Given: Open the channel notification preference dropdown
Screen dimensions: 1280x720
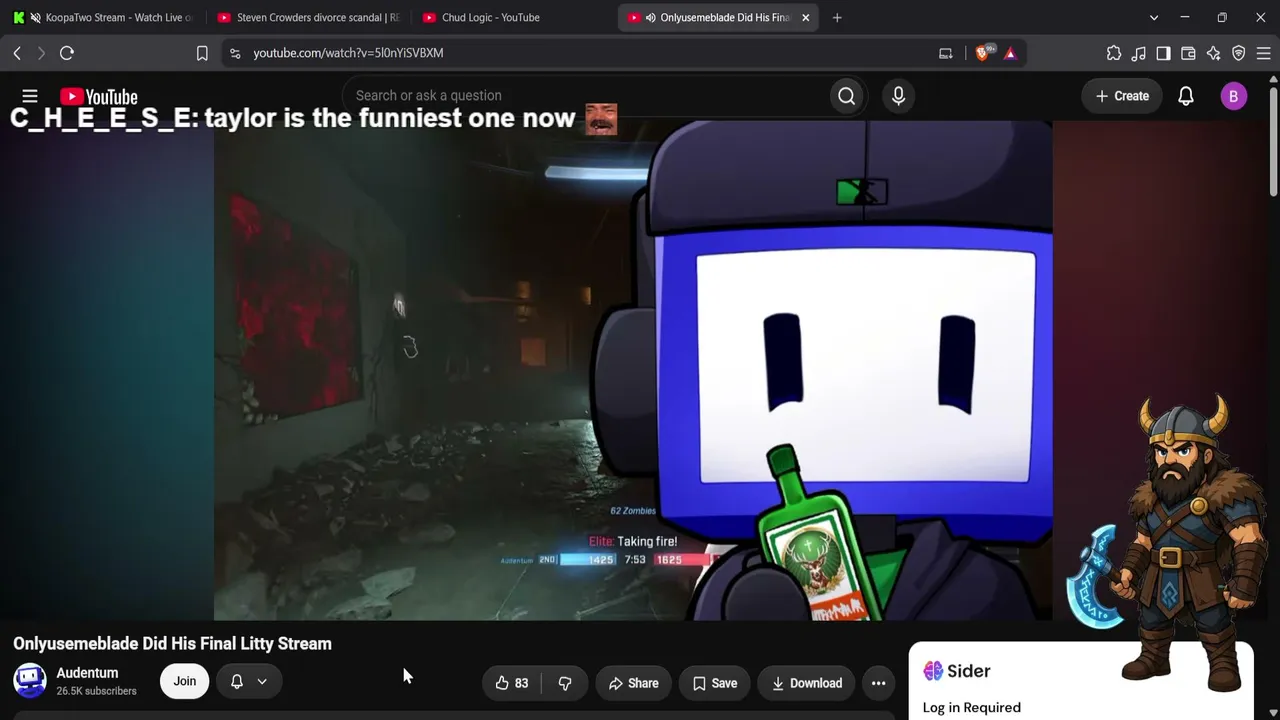Looking at the screenshot, I should pos(249,681).
